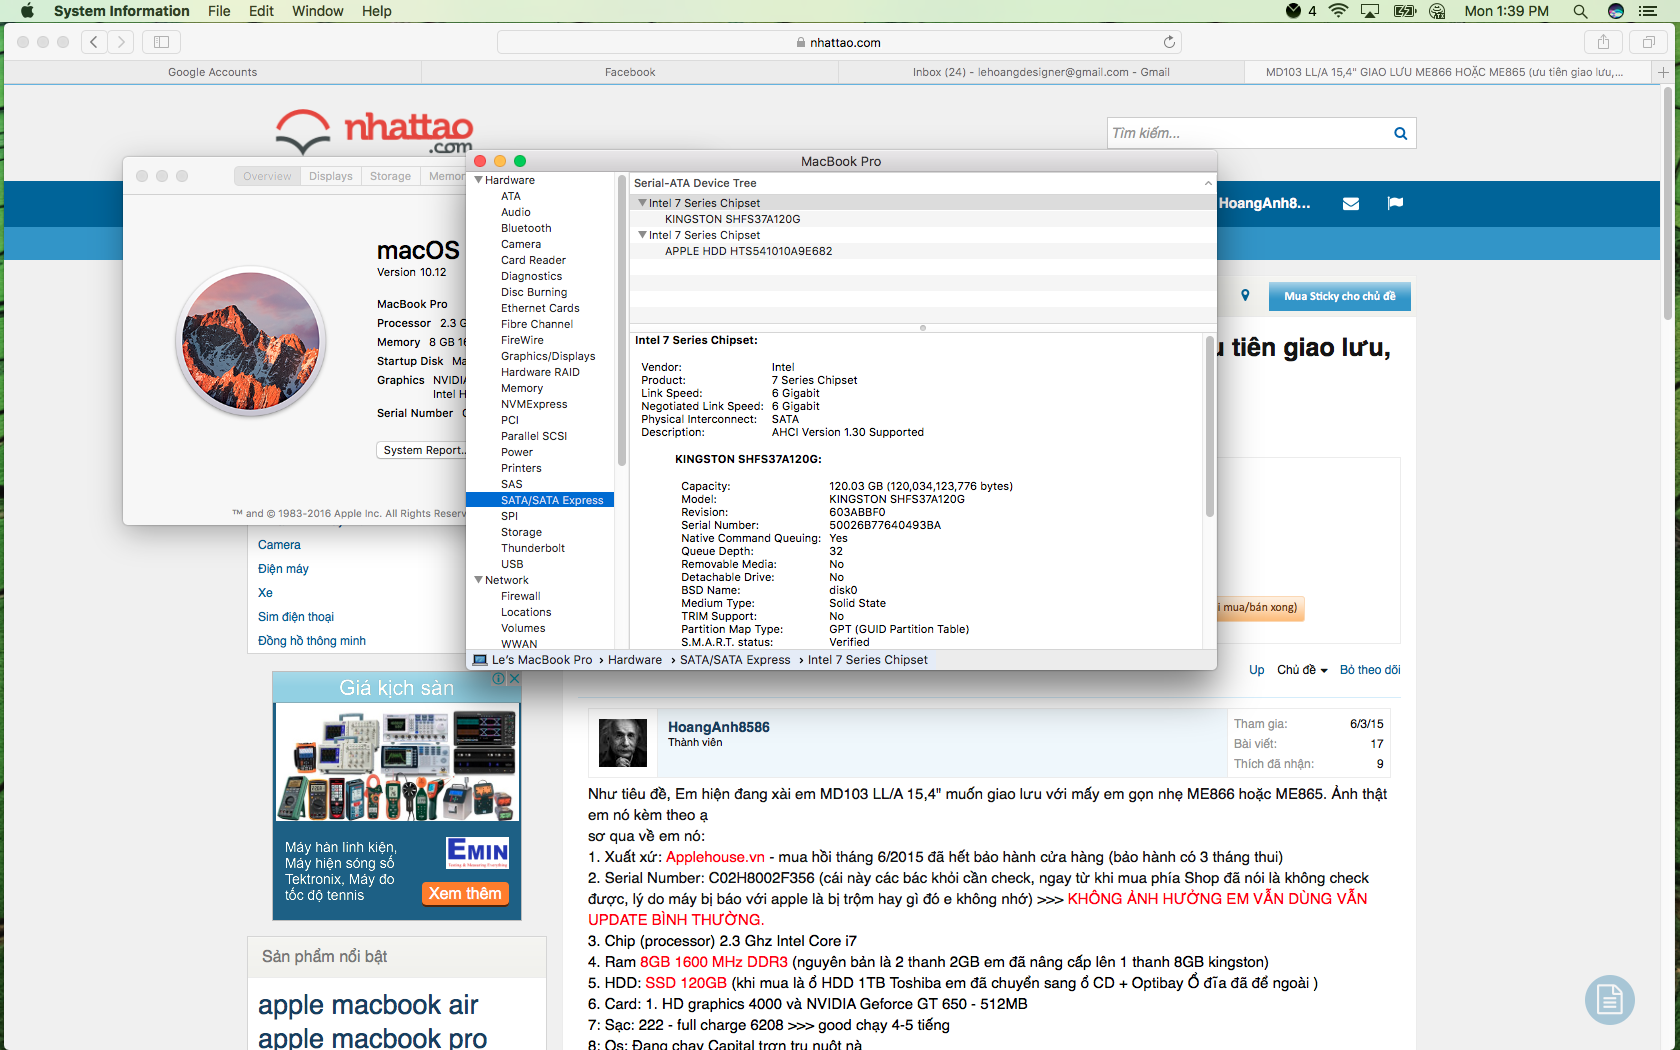
Task: Click the Wi-Fi status icon
Action: [x=1338, y=11]
